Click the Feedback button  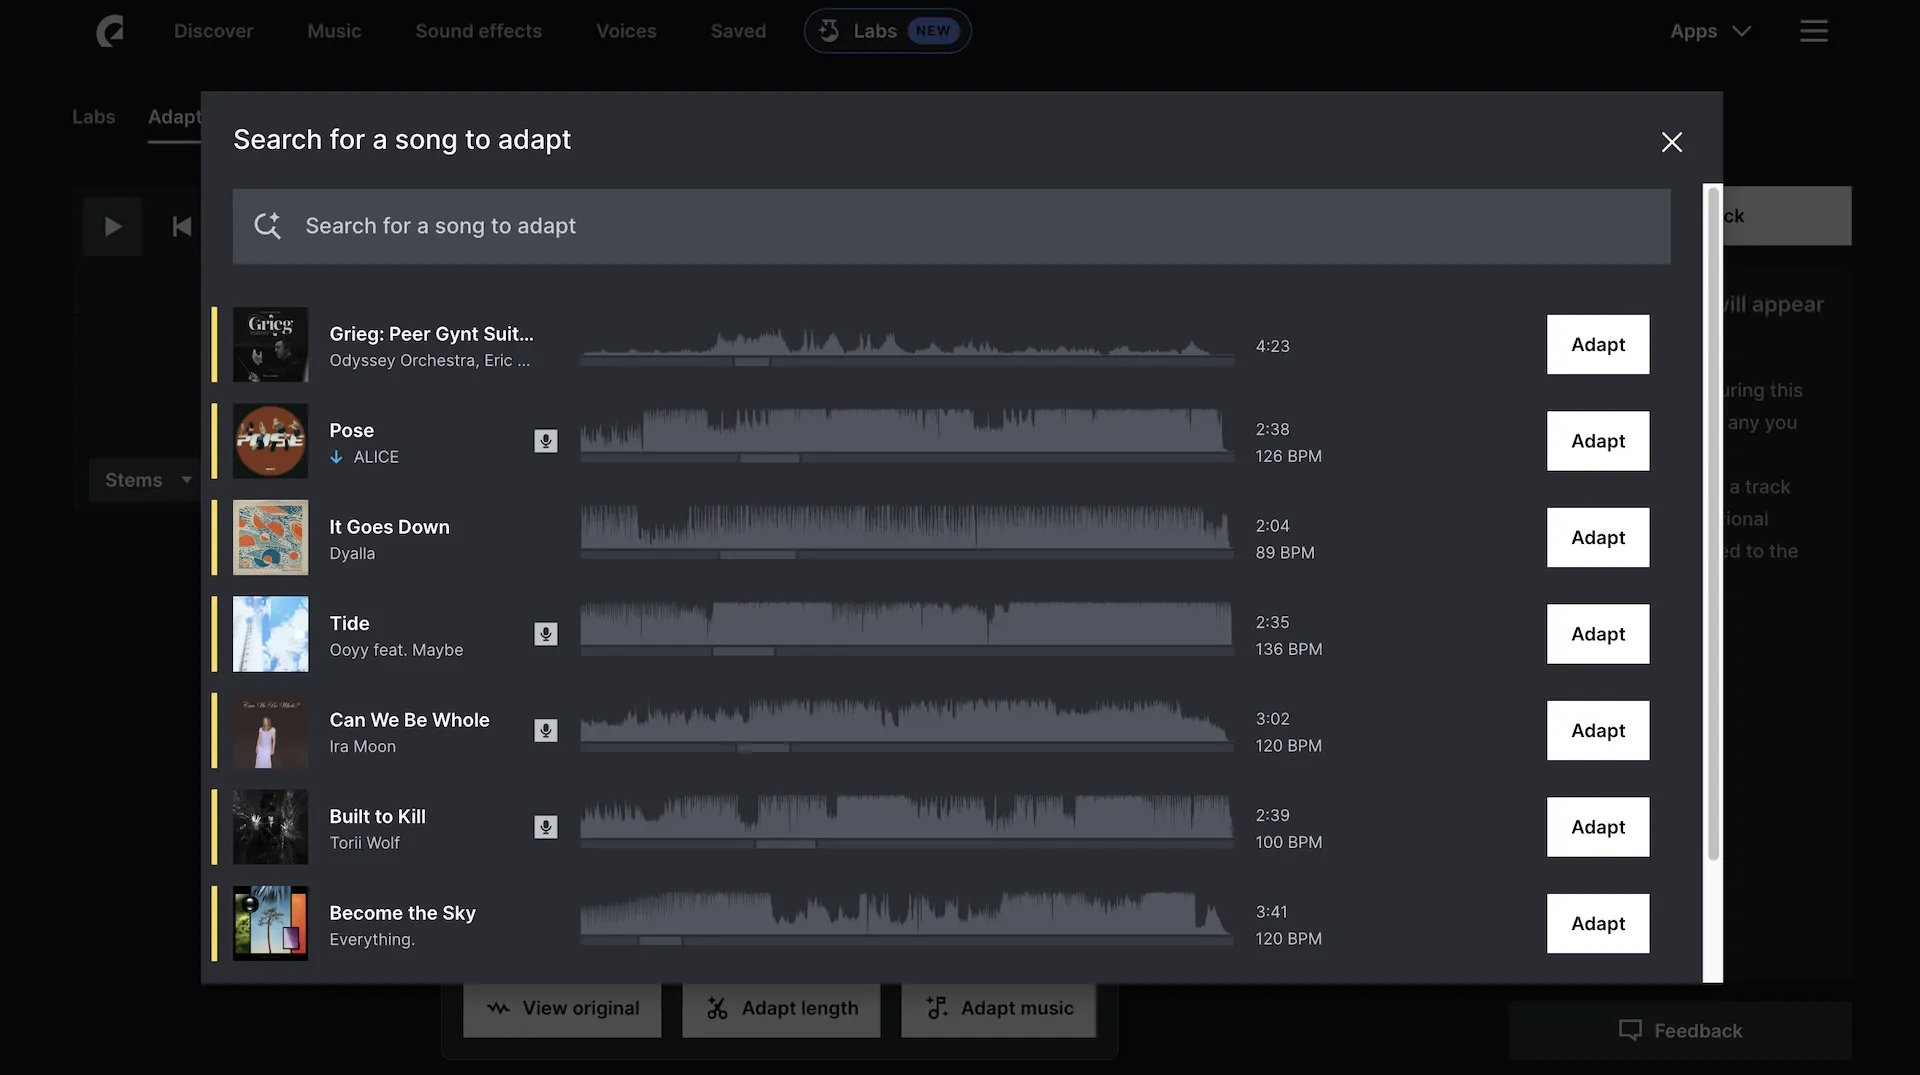[x=1681, y=1030]
